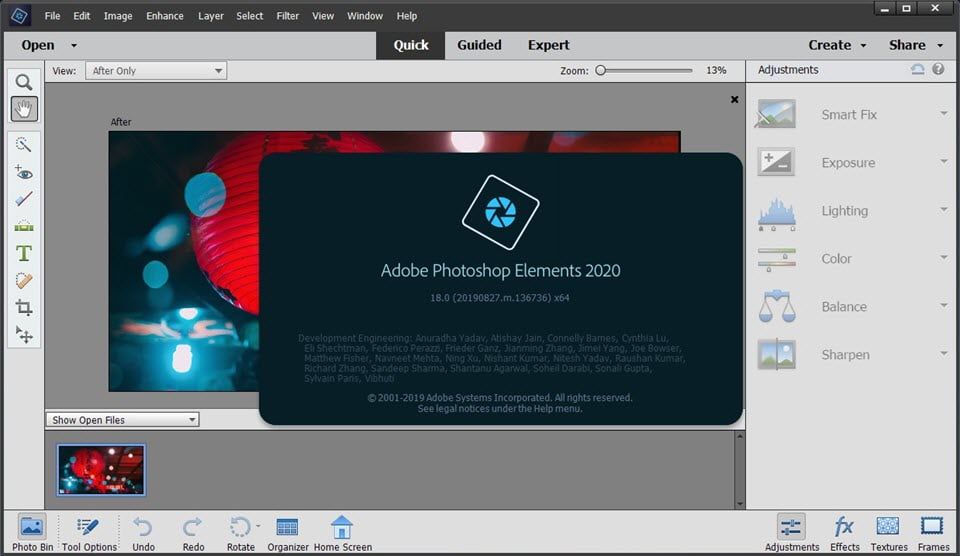Select the Type tool

(x=23, y=253)
